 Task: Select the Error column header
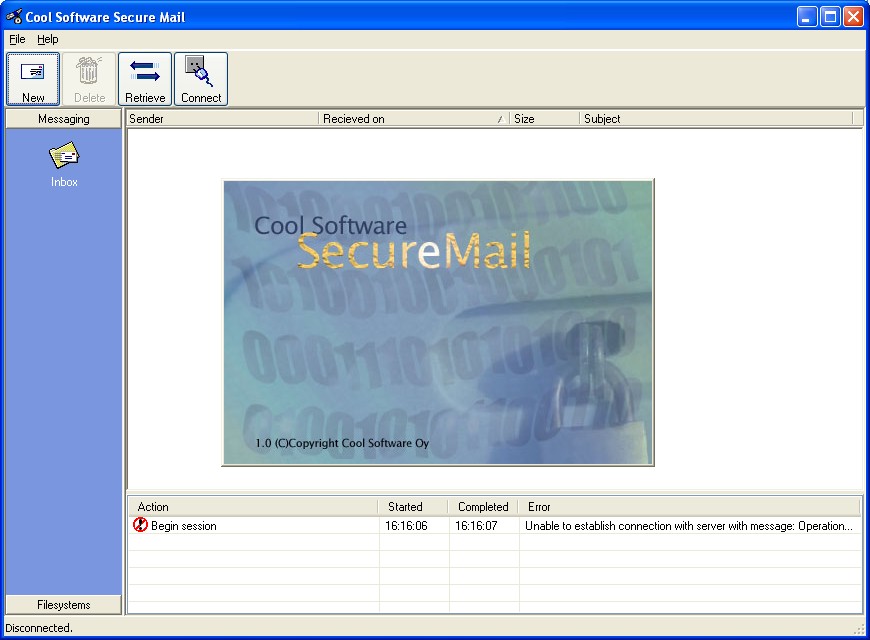point(690,507)
